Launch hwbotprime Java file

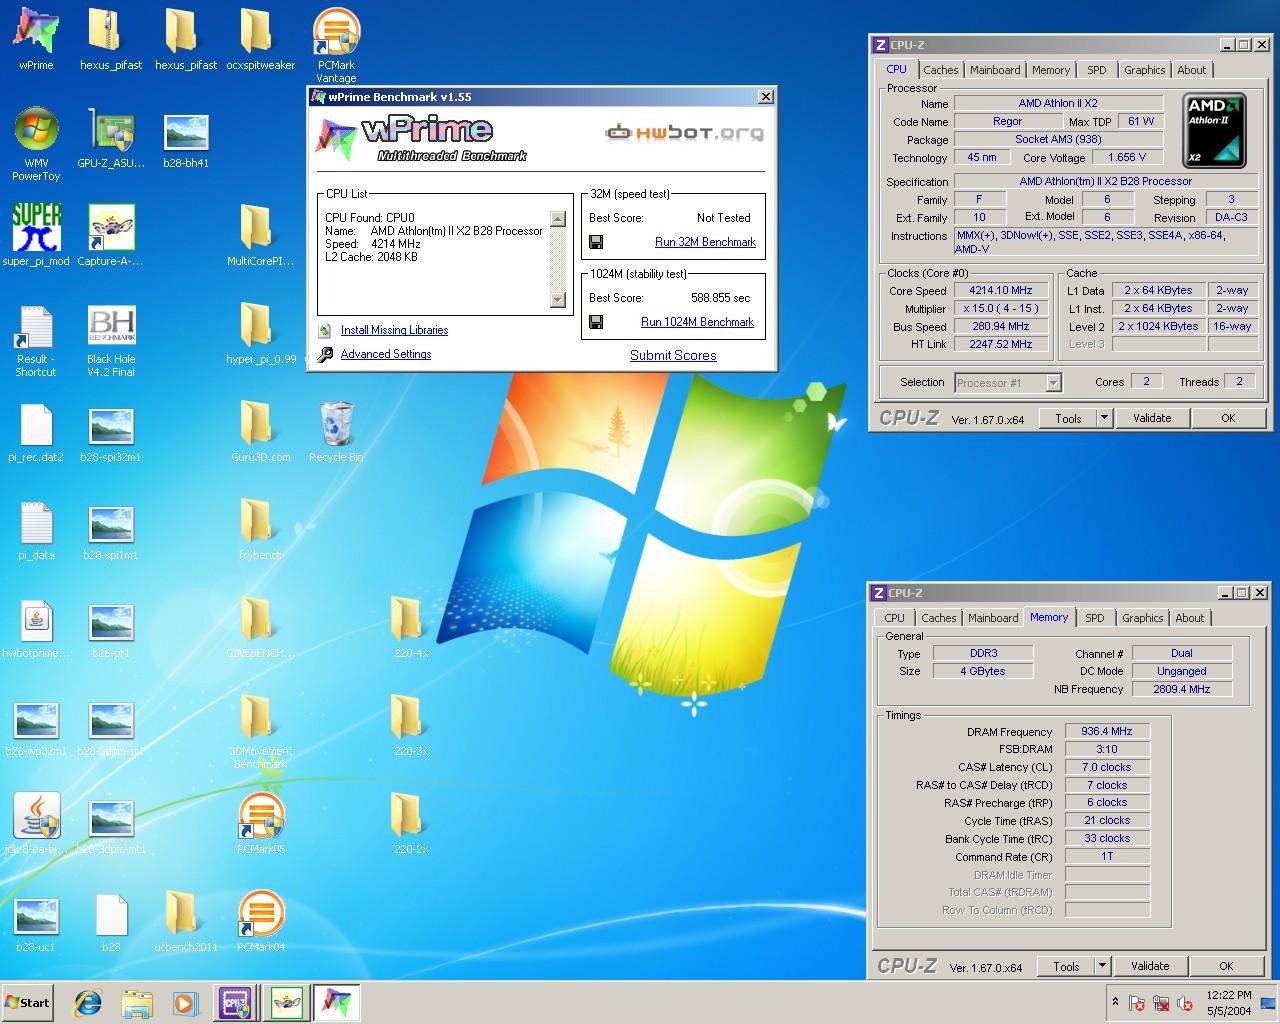(x=36, y=627)
